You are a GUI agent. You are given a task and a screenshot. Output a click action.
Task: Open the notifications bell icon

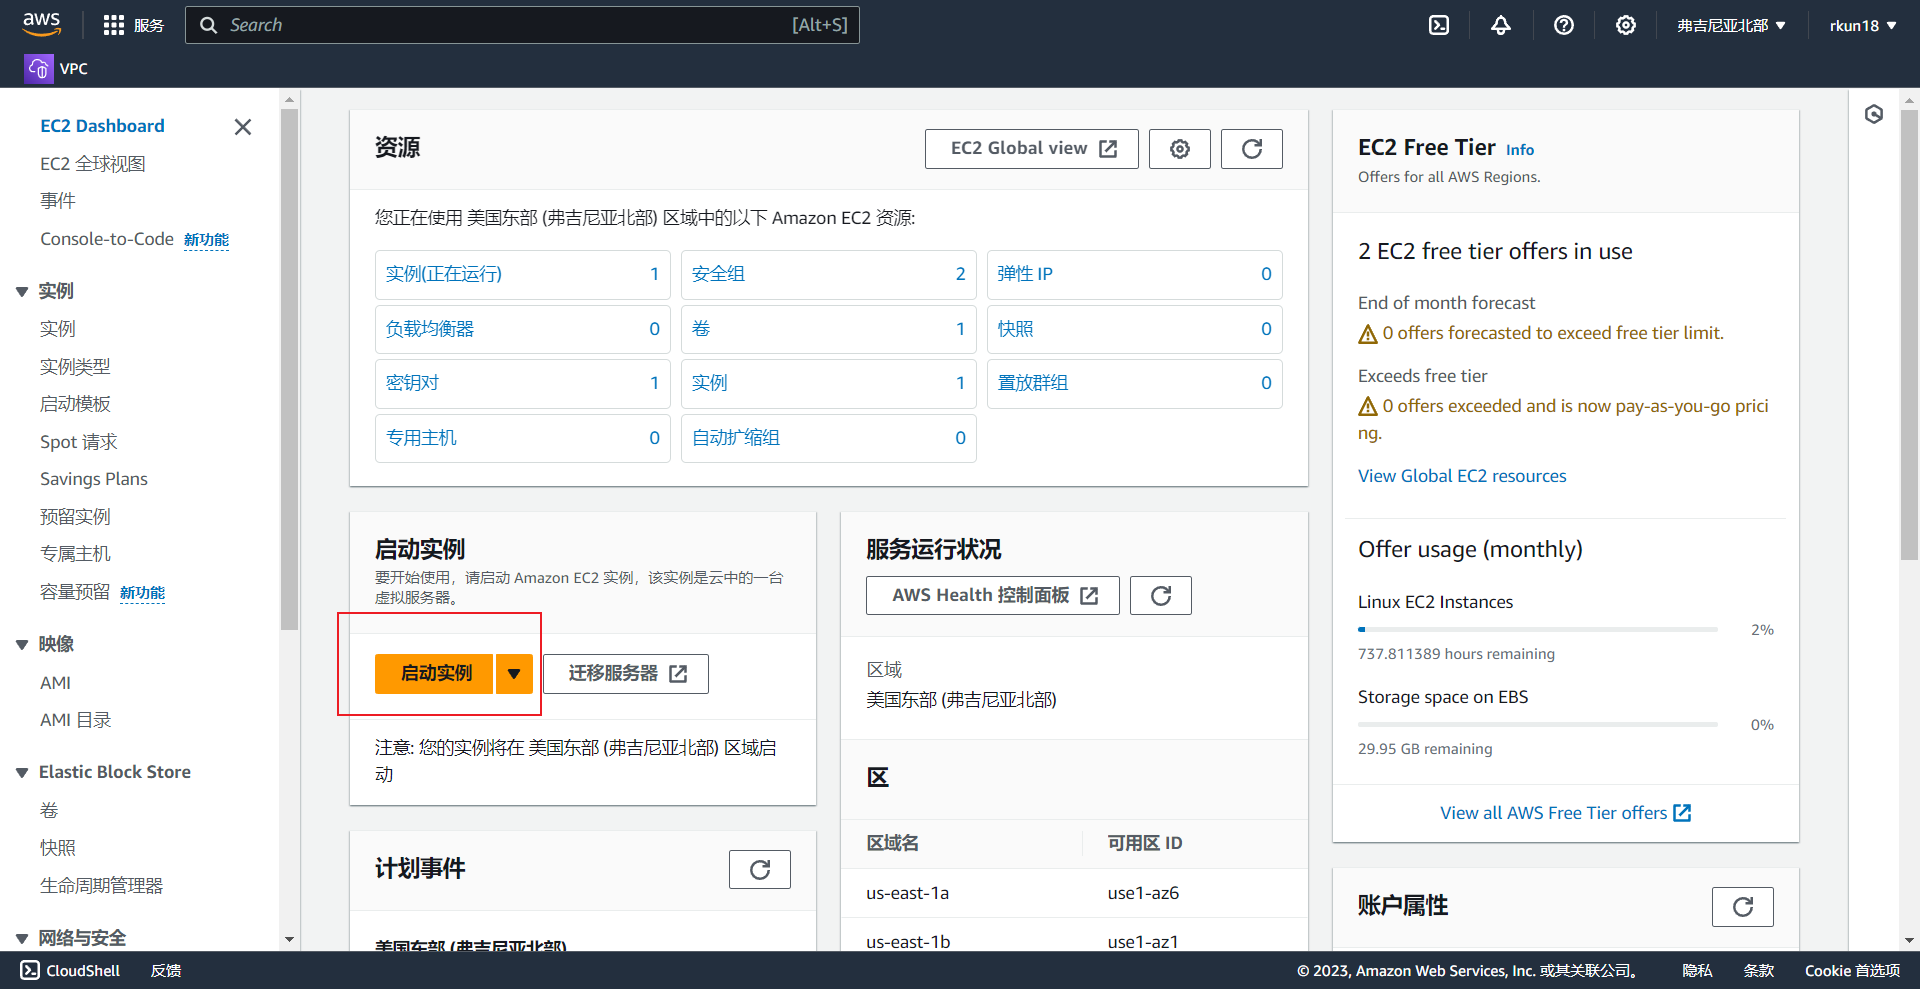coord(1501,25)
